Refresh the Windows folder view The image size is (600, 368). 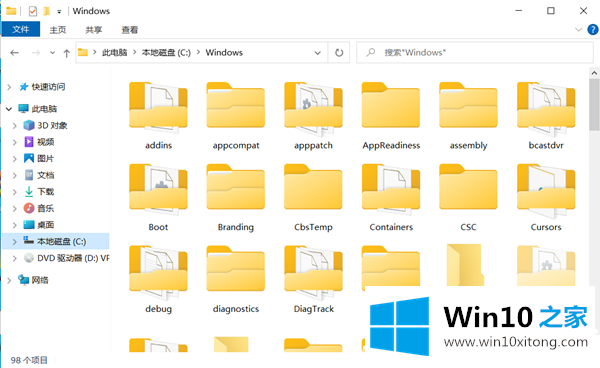click(x=339, y=52)
